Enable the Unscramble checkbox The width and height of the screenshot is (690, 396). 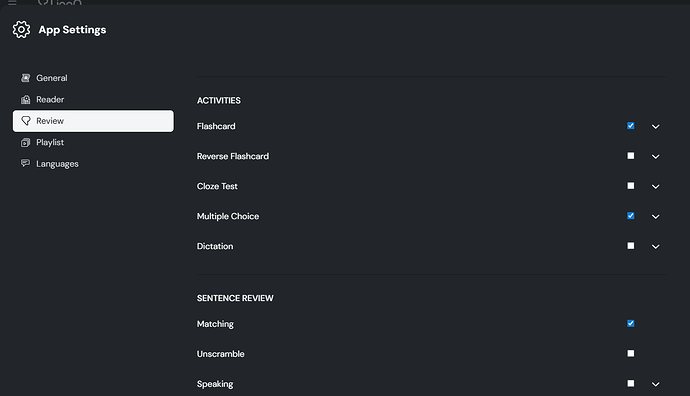631,353
